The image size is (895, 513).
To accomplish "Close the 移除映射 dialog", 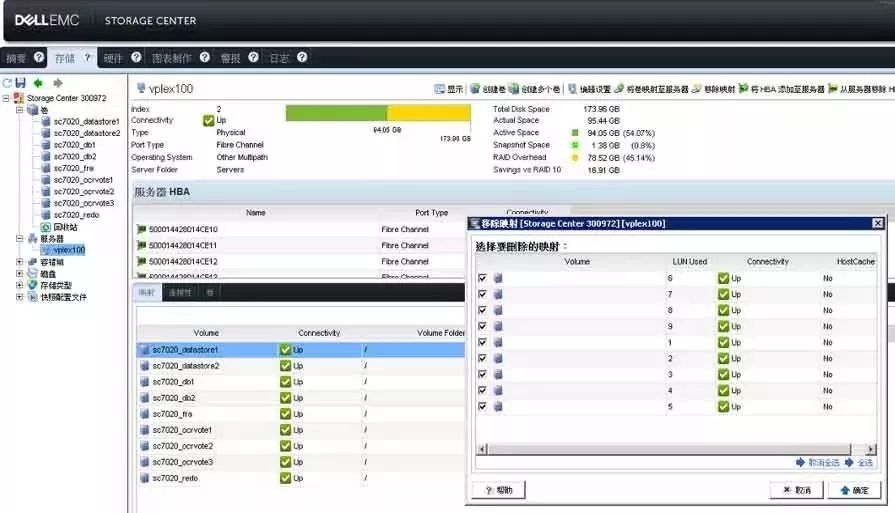I will tap(878, 223).
